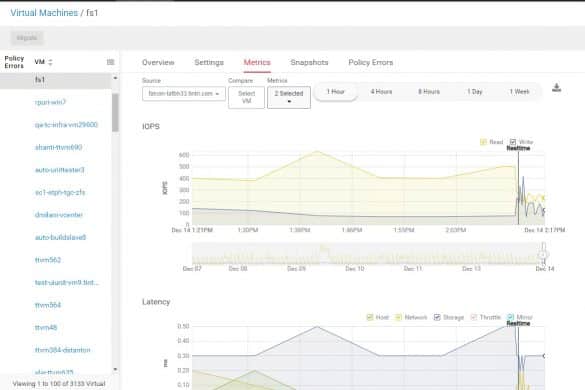The height and width of the screenshot is (390, 585).
Task: Toggle the Read series checkbox in IOPS chart
Action: [x=484, y=142]
